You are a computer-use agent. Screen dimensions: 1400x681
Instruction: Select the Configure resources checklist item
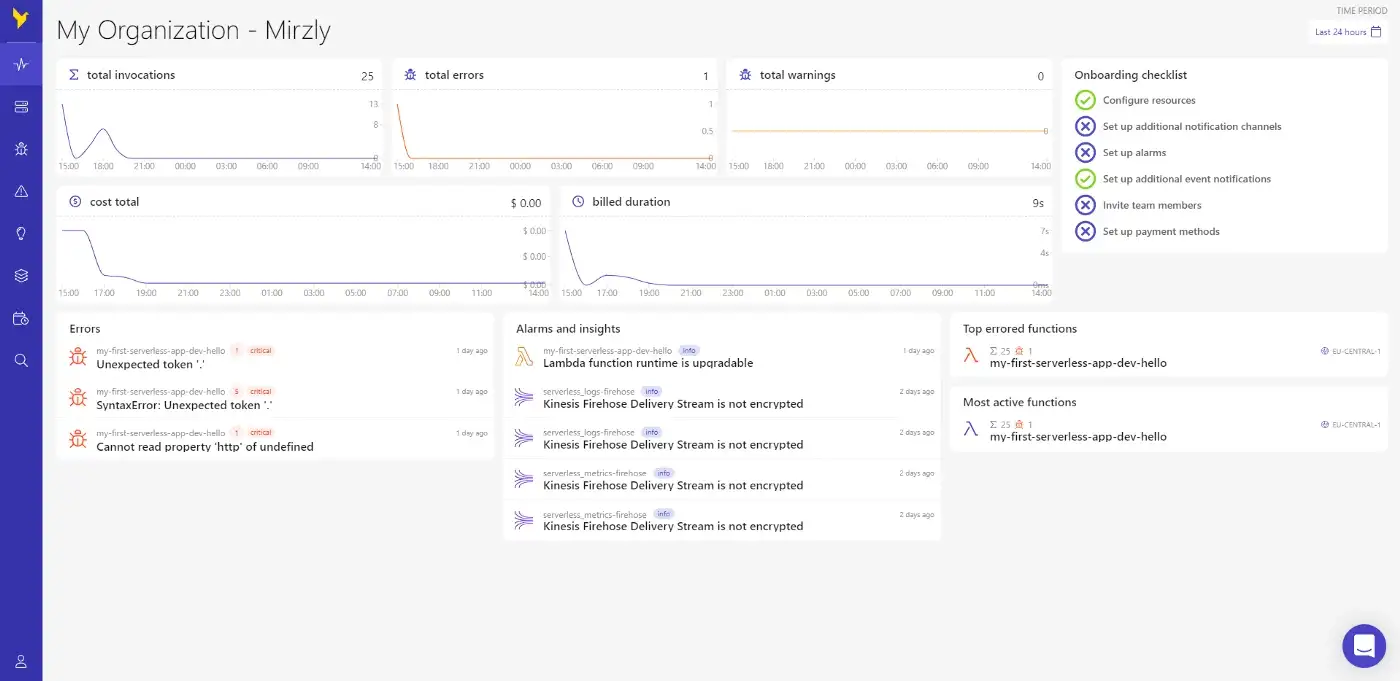coord(1148,100)
